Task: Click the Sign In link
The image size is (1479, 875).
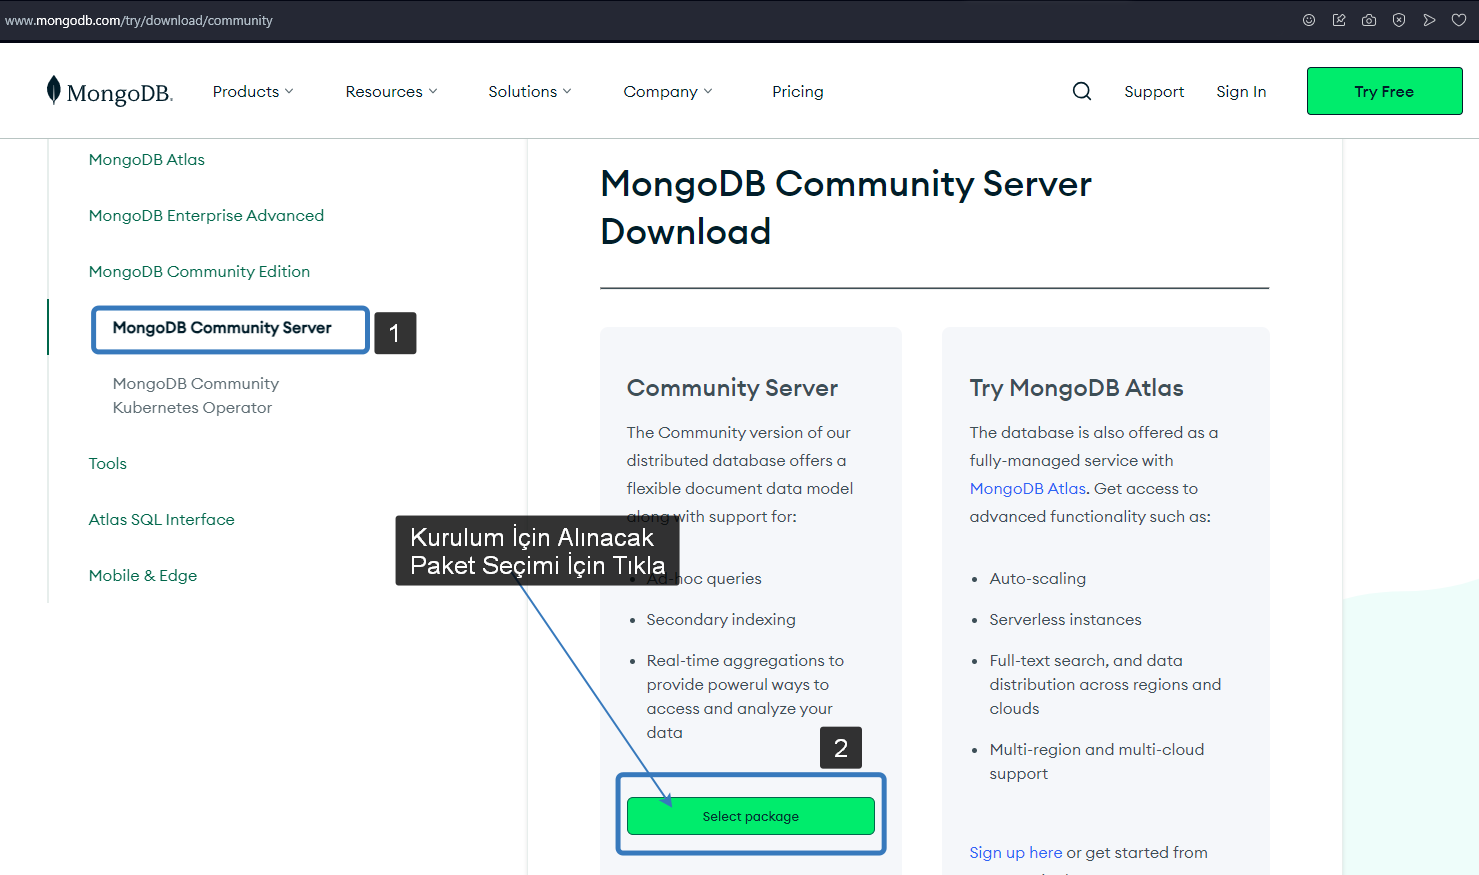Action: tap(1241, 91)
